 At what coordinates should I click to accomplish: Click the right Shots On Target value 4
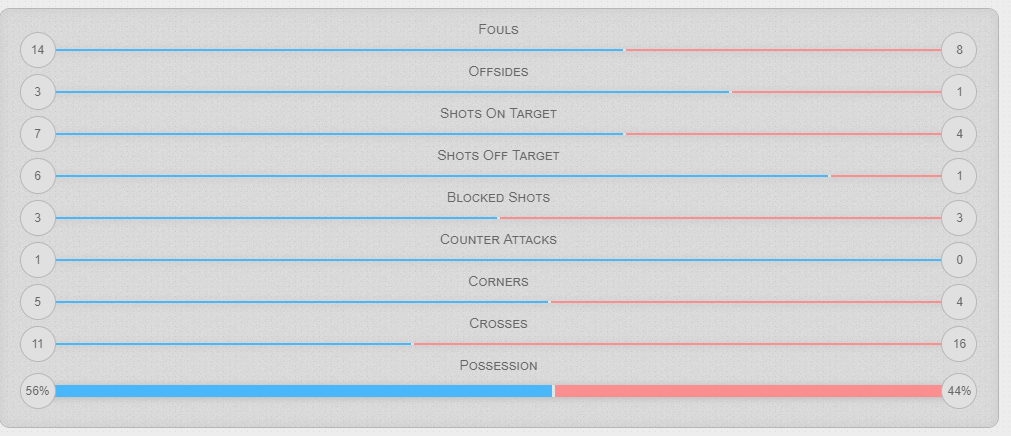pyautogui.click(x=959, y=134)
